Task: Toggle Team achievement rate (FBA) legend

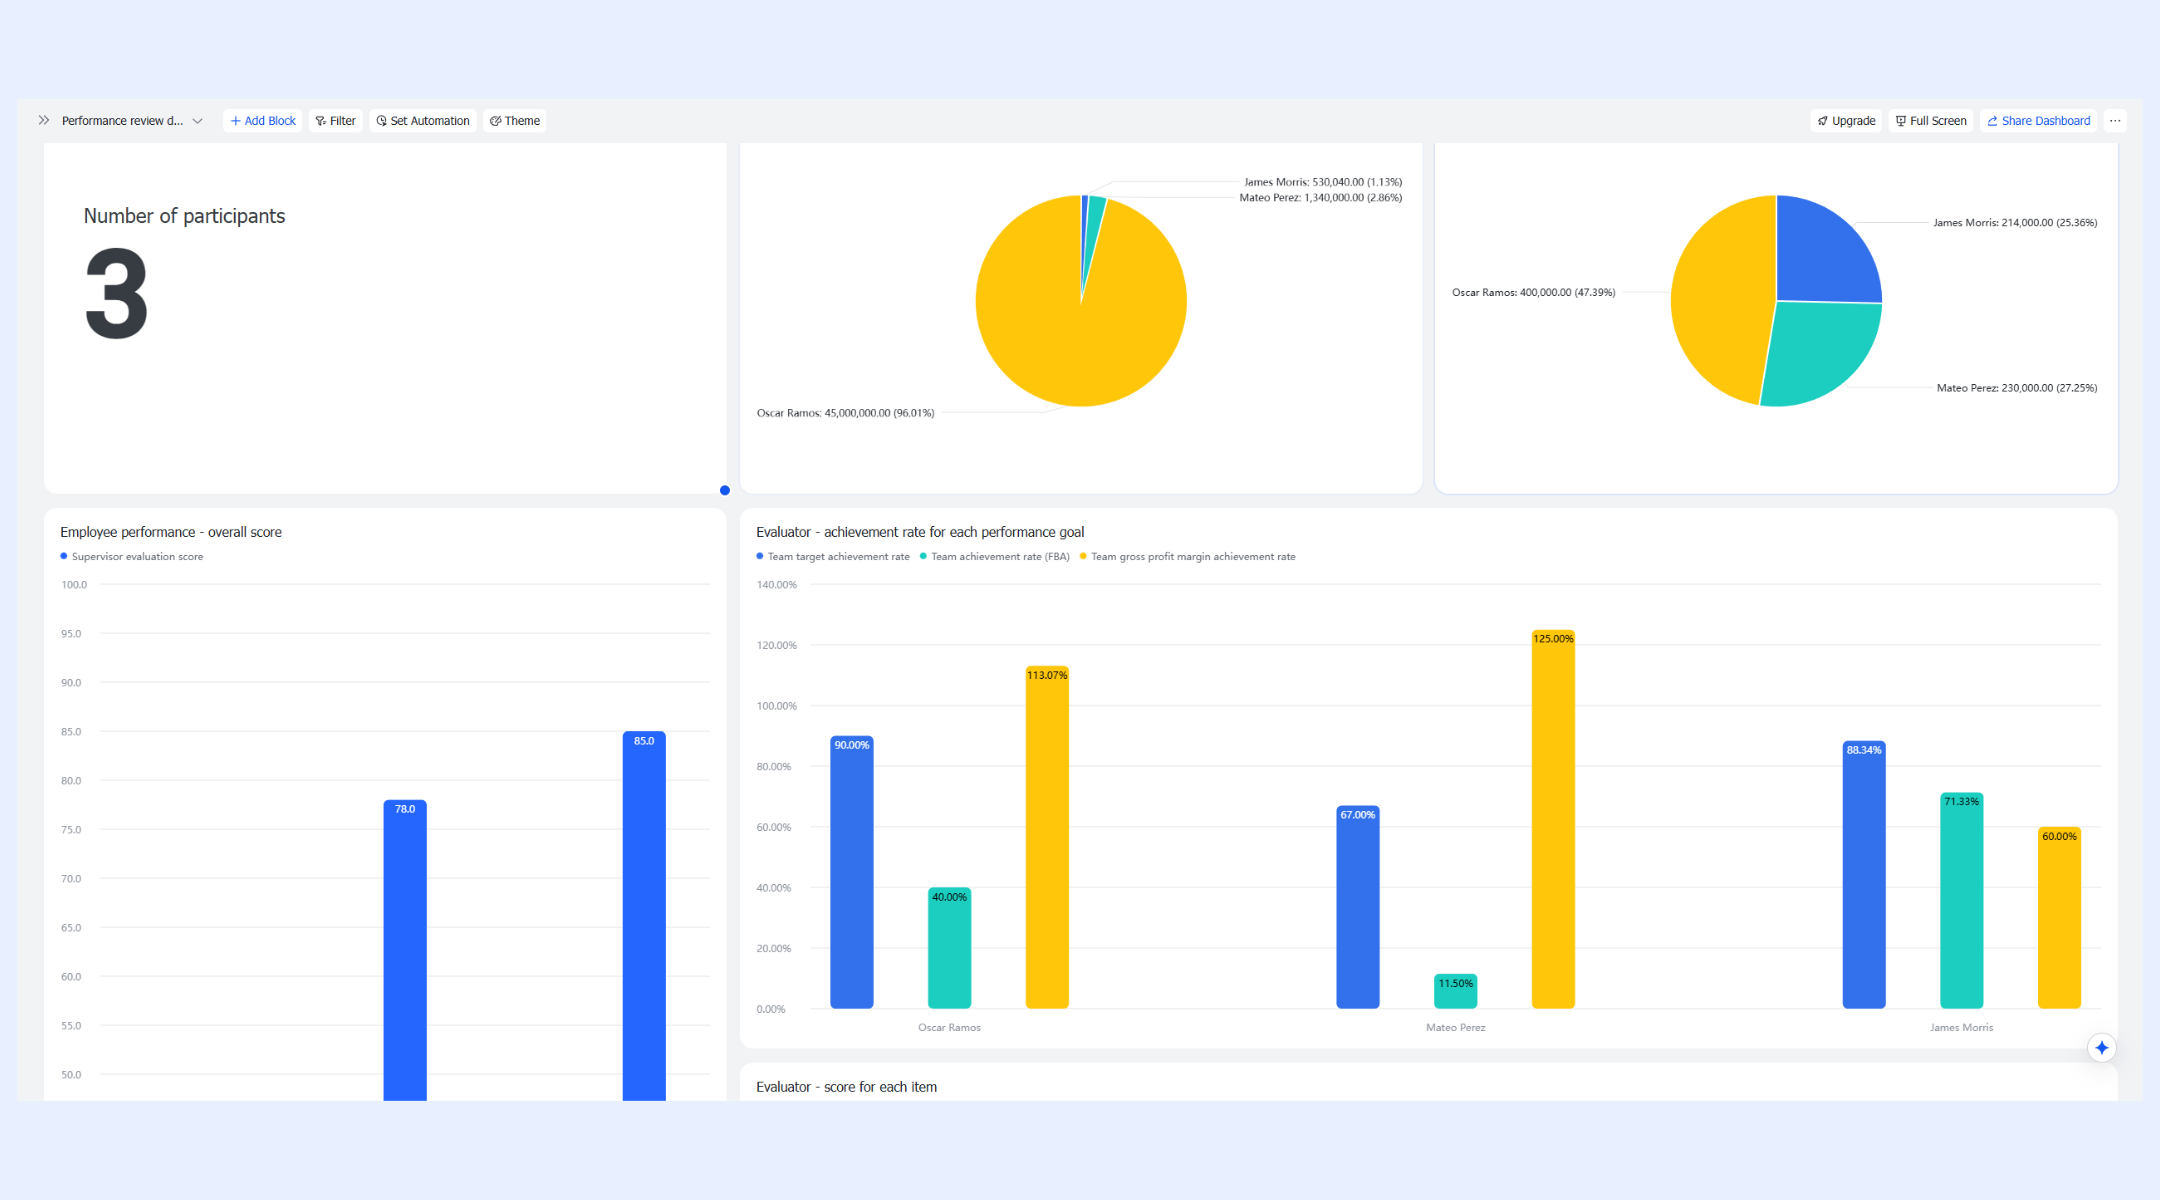Action: coord(995,557)
